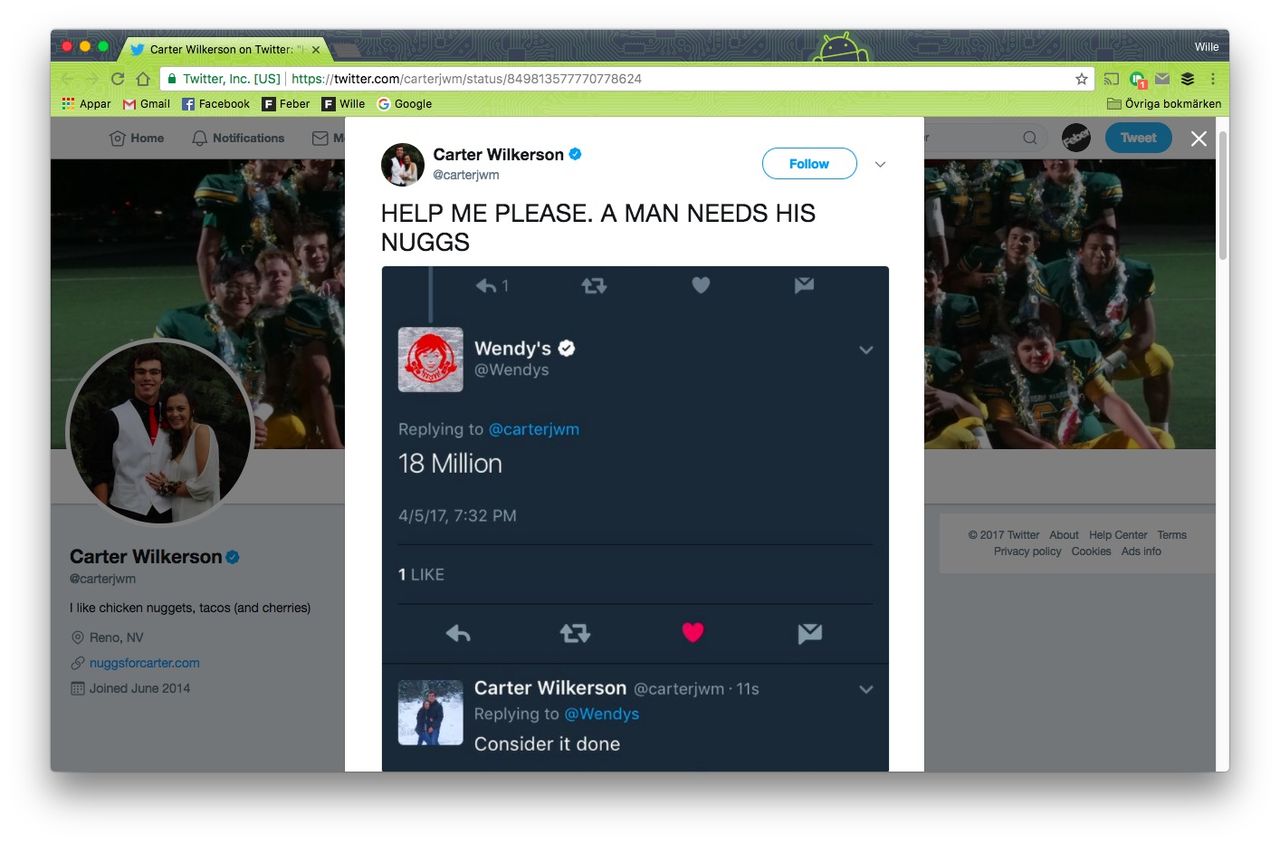
Task: Click Joined June 2014 text
Action: point(139,688)
